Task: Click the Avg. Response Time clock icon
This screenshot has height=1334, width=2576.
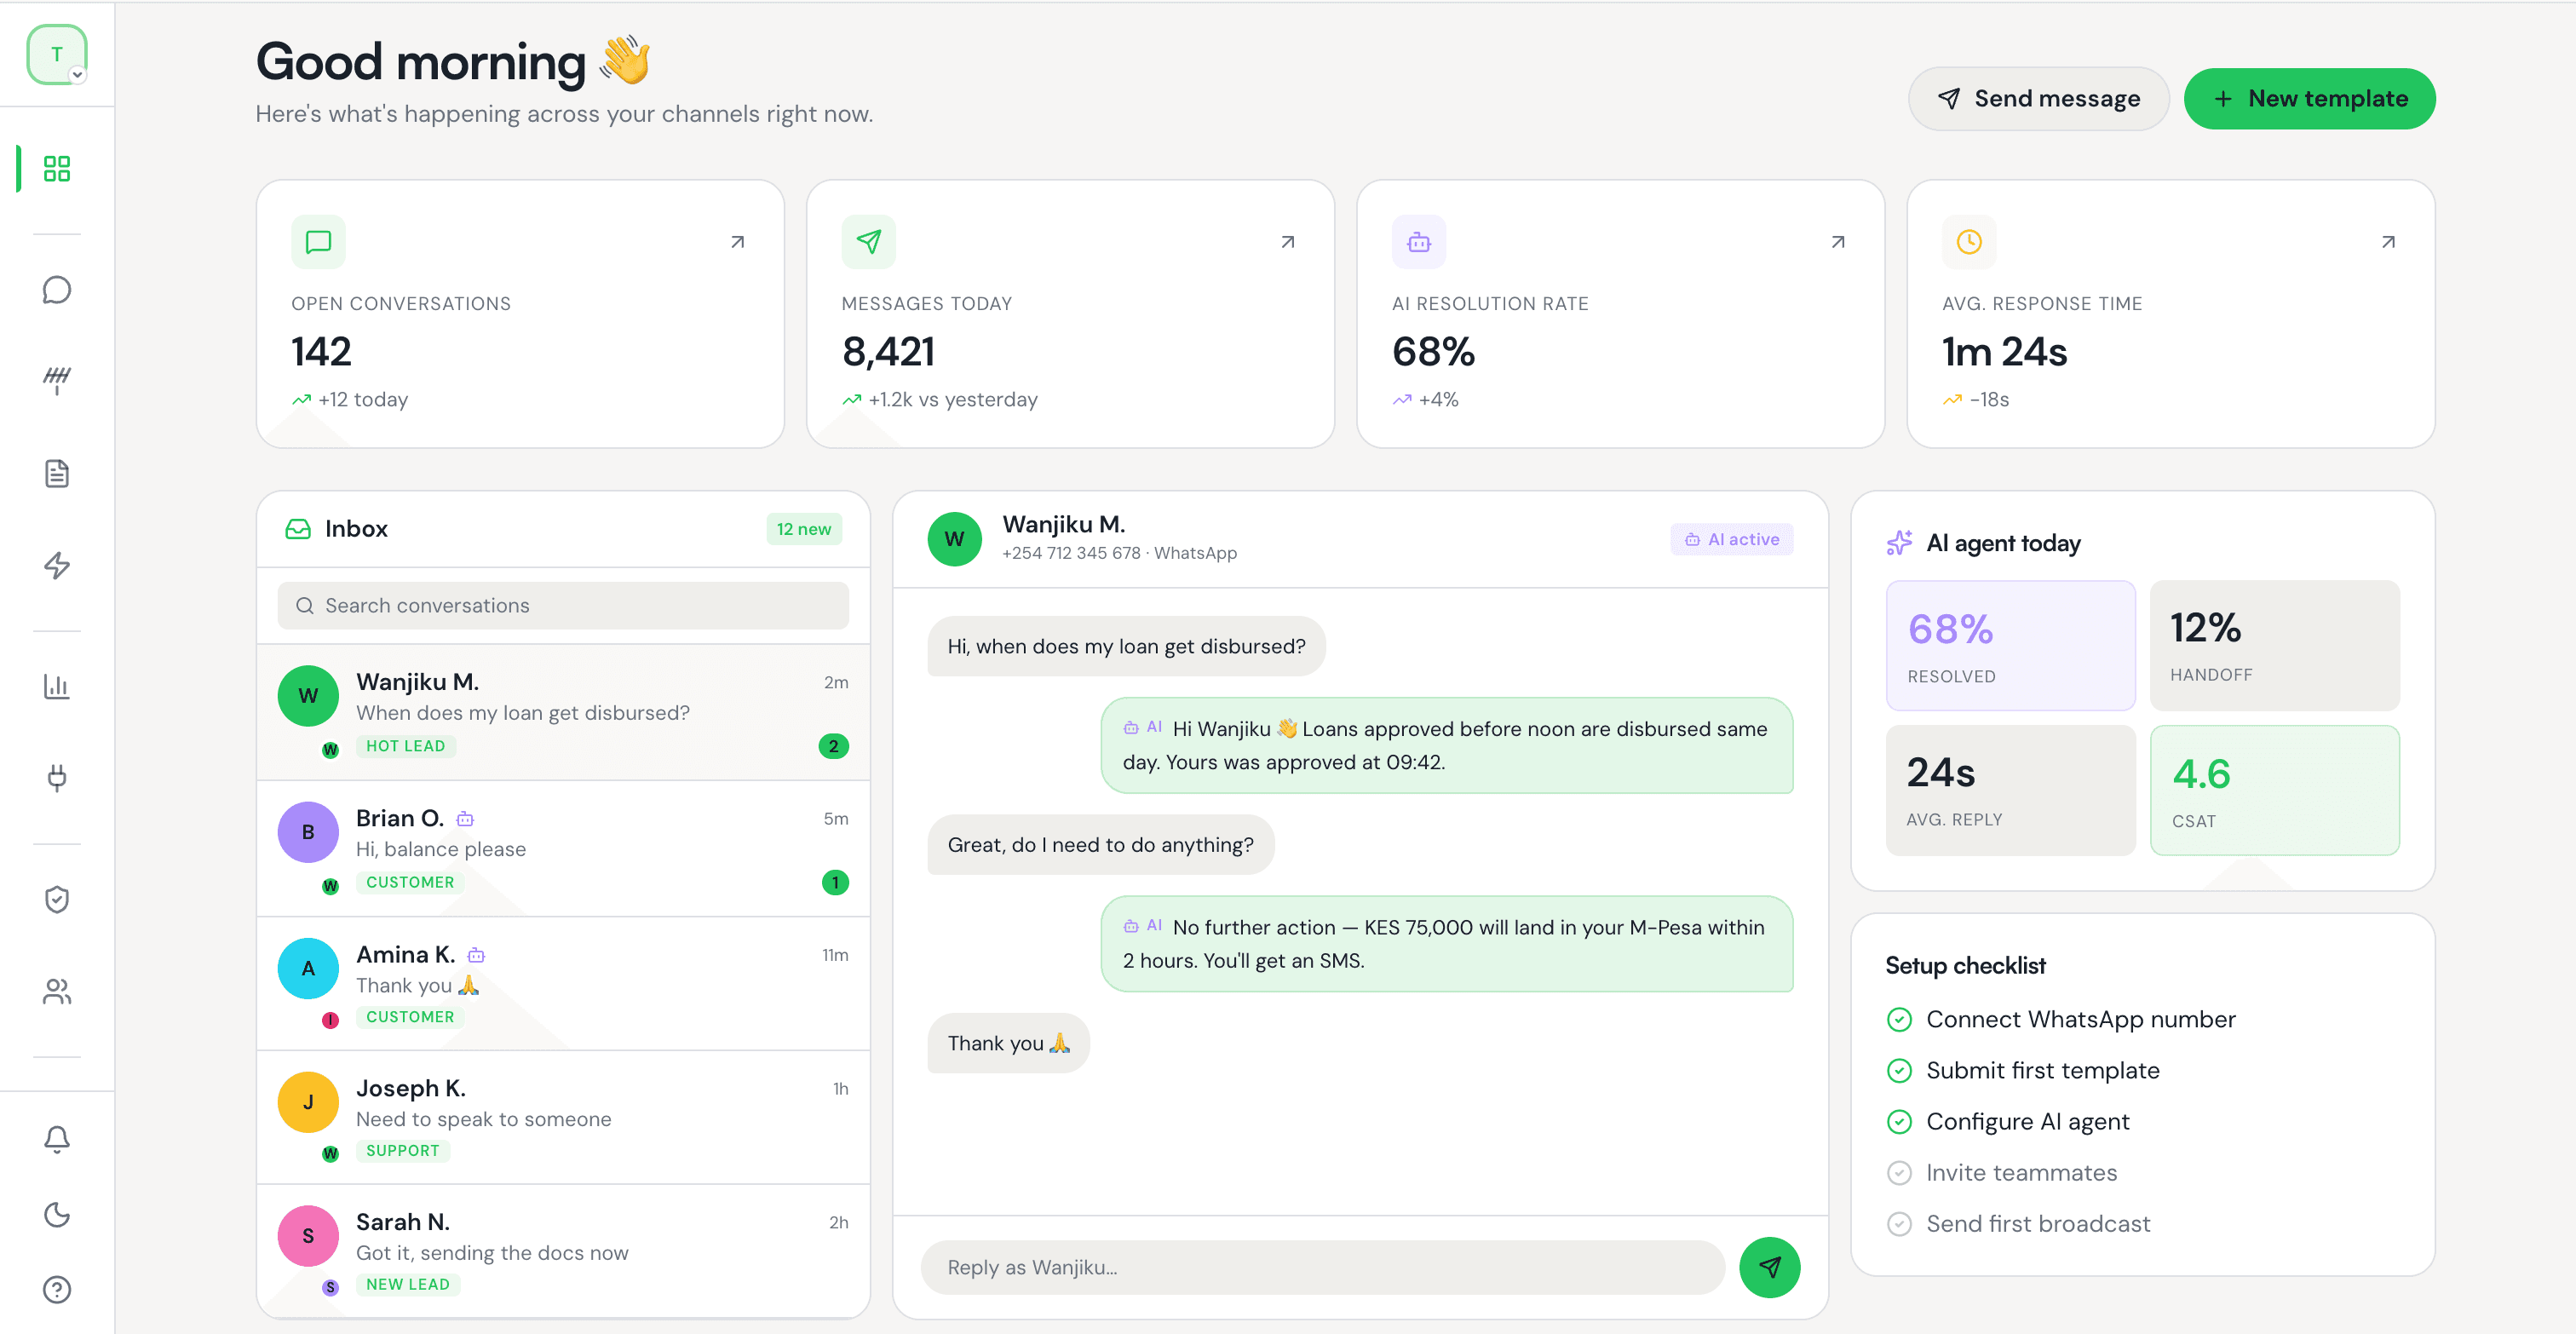Action: point(1969,242)
